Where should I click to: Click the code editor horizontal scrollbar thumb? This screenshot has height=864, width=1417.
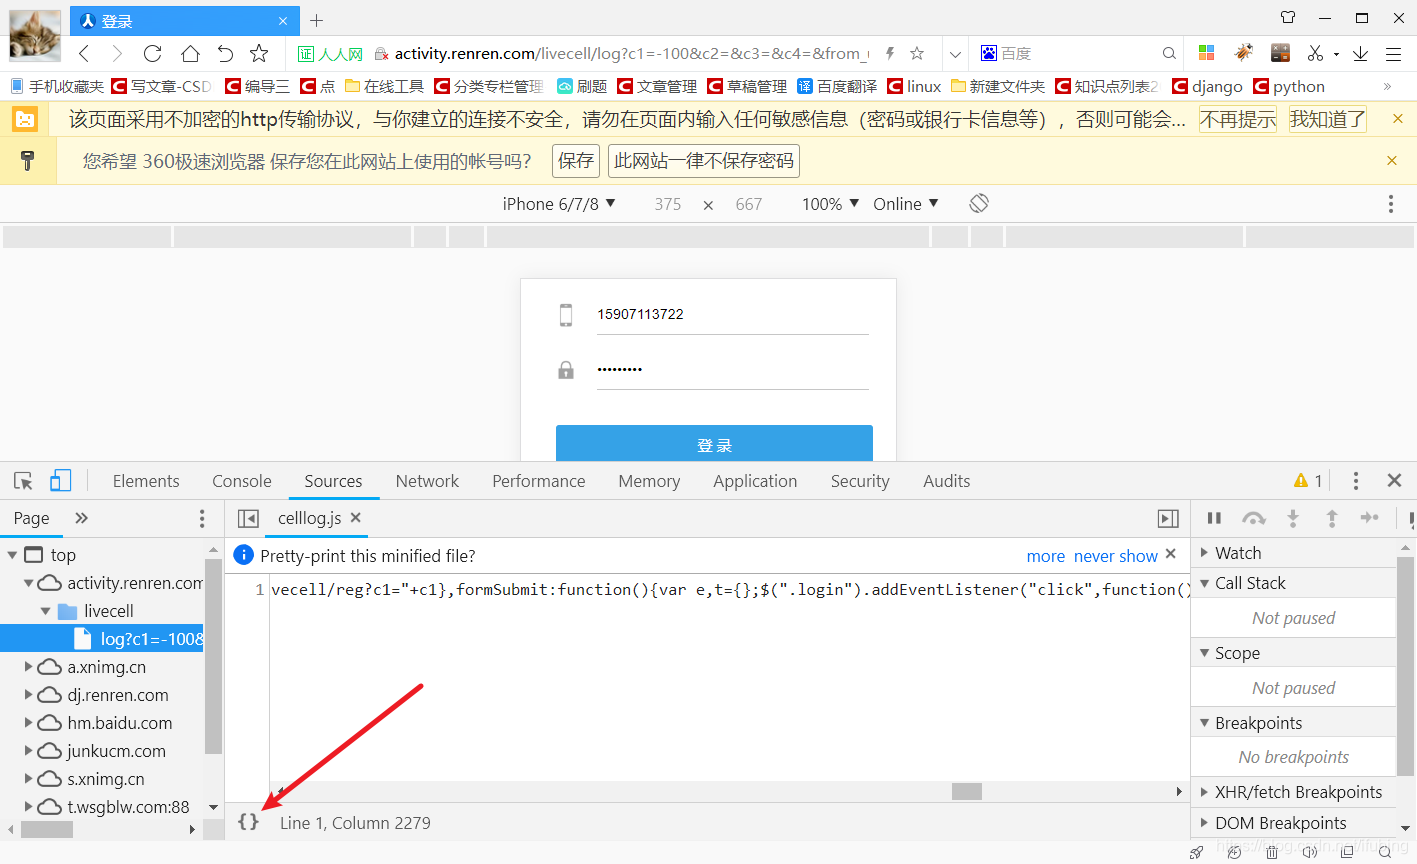(967, 791)
